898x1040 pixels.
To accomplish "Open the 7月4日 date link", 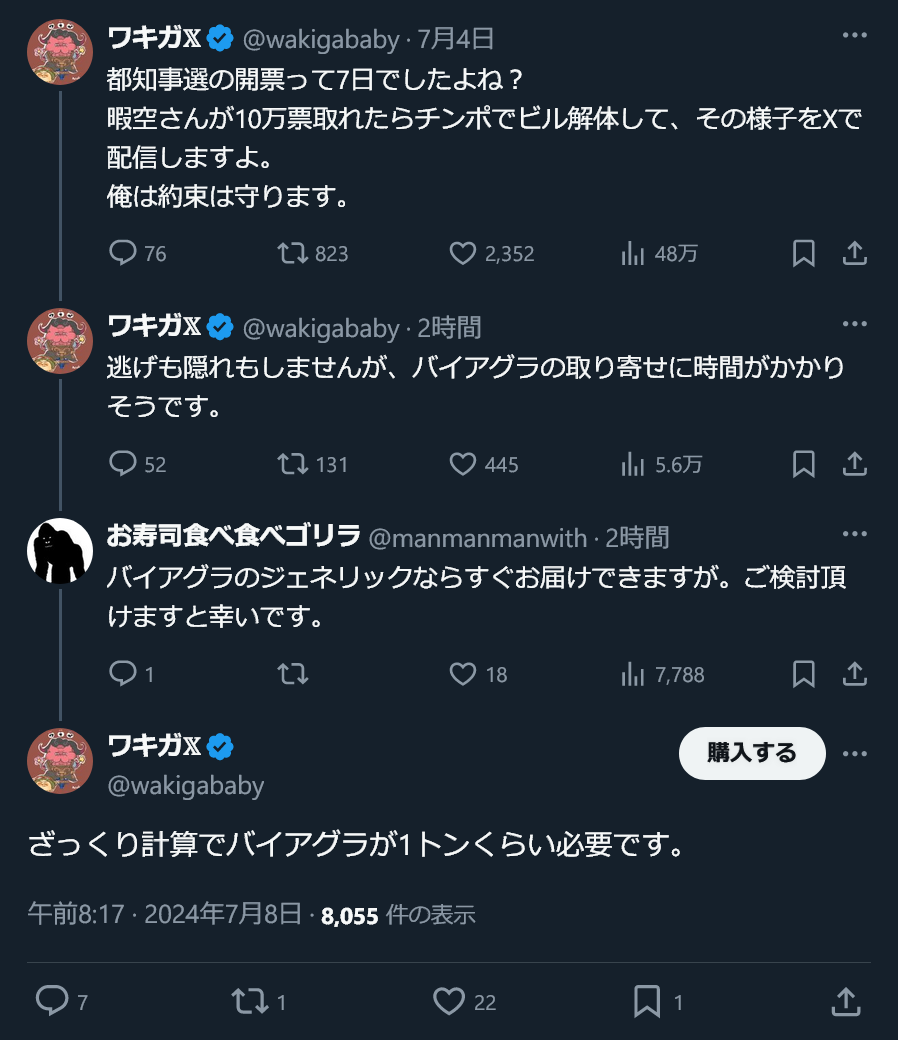I will pos(455,39).
